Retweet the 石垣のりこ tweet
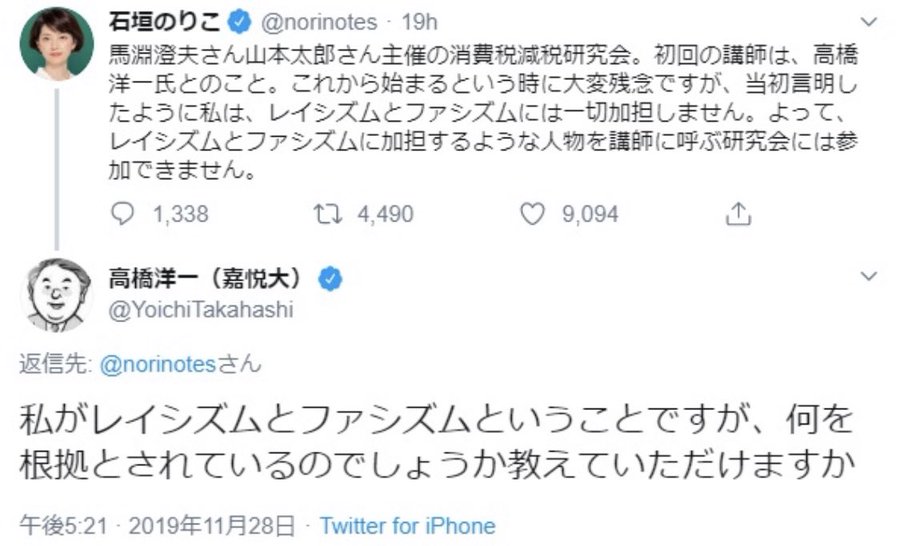The height and width of the screenshot is (546, 900). coord(328,214)
